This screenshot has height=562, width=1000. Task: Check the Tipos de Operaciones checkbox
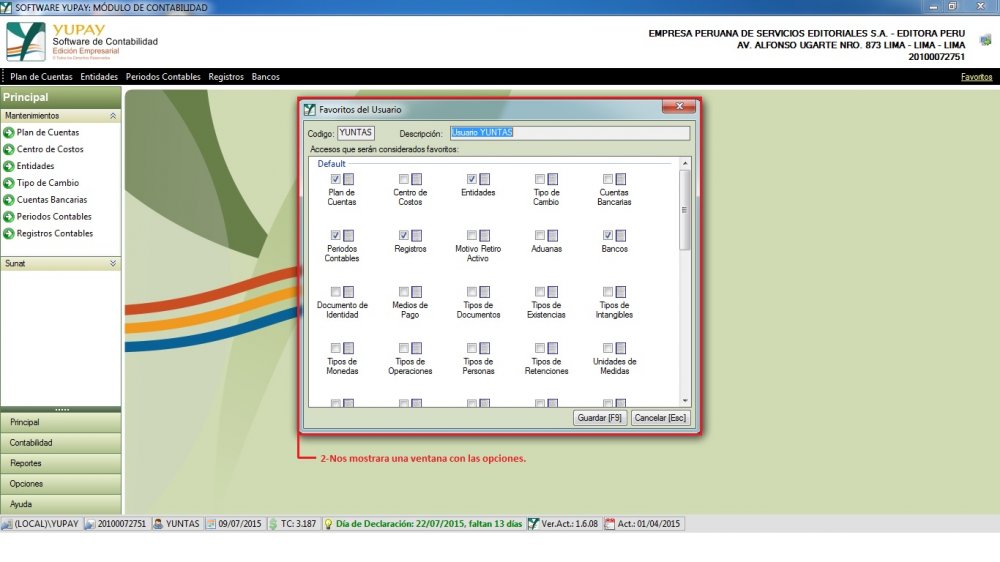click(x=404, y=348)
